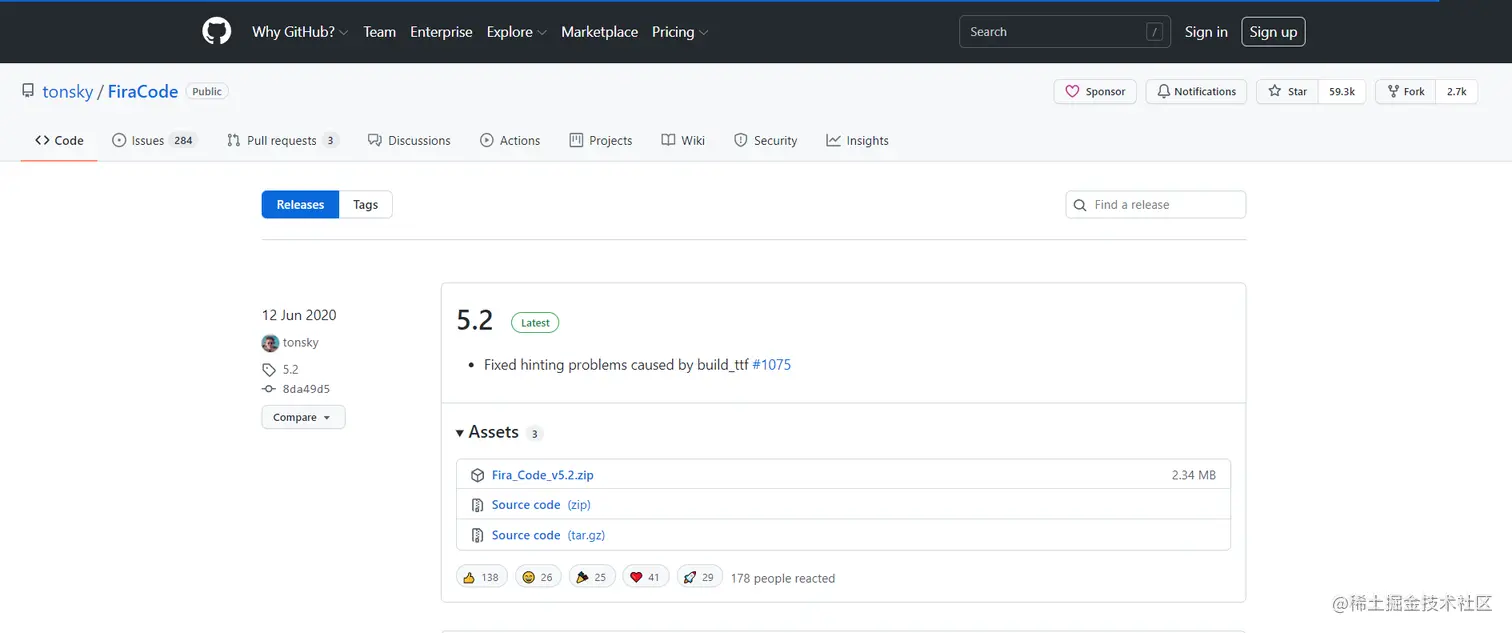Open issue #1075 link
The height and width of the screenshot is (633, 1512).
[x=771, y=365]
